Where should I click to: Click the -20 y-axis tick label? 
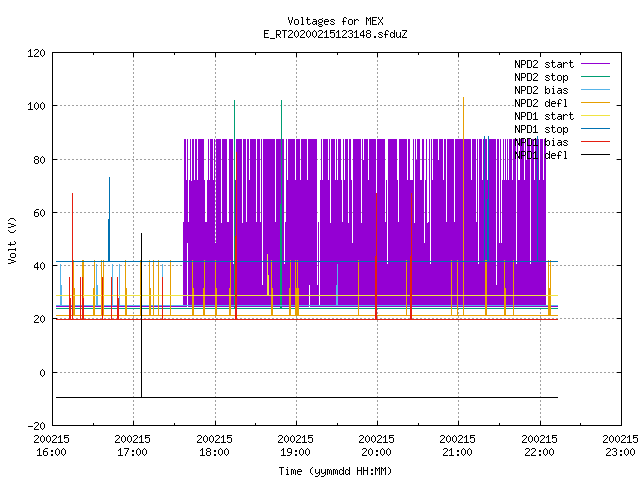pos(36,426)
